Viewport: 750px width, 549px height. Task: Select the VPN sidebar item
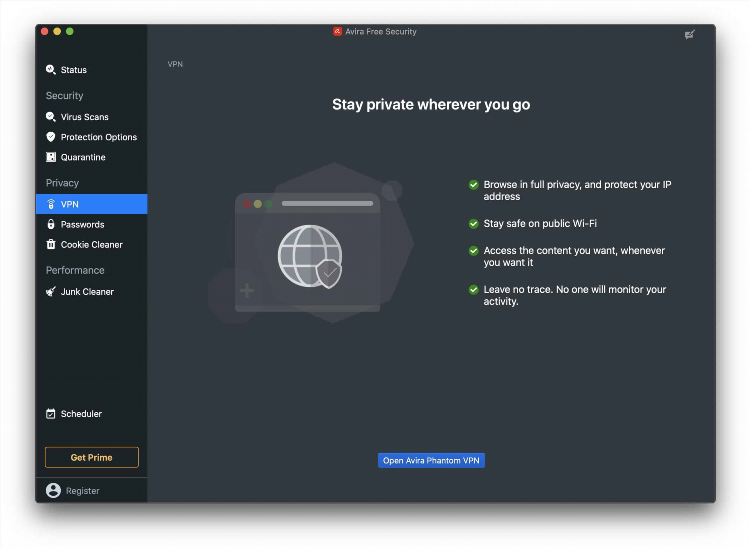pyautogui.click(x=91, y=204)
